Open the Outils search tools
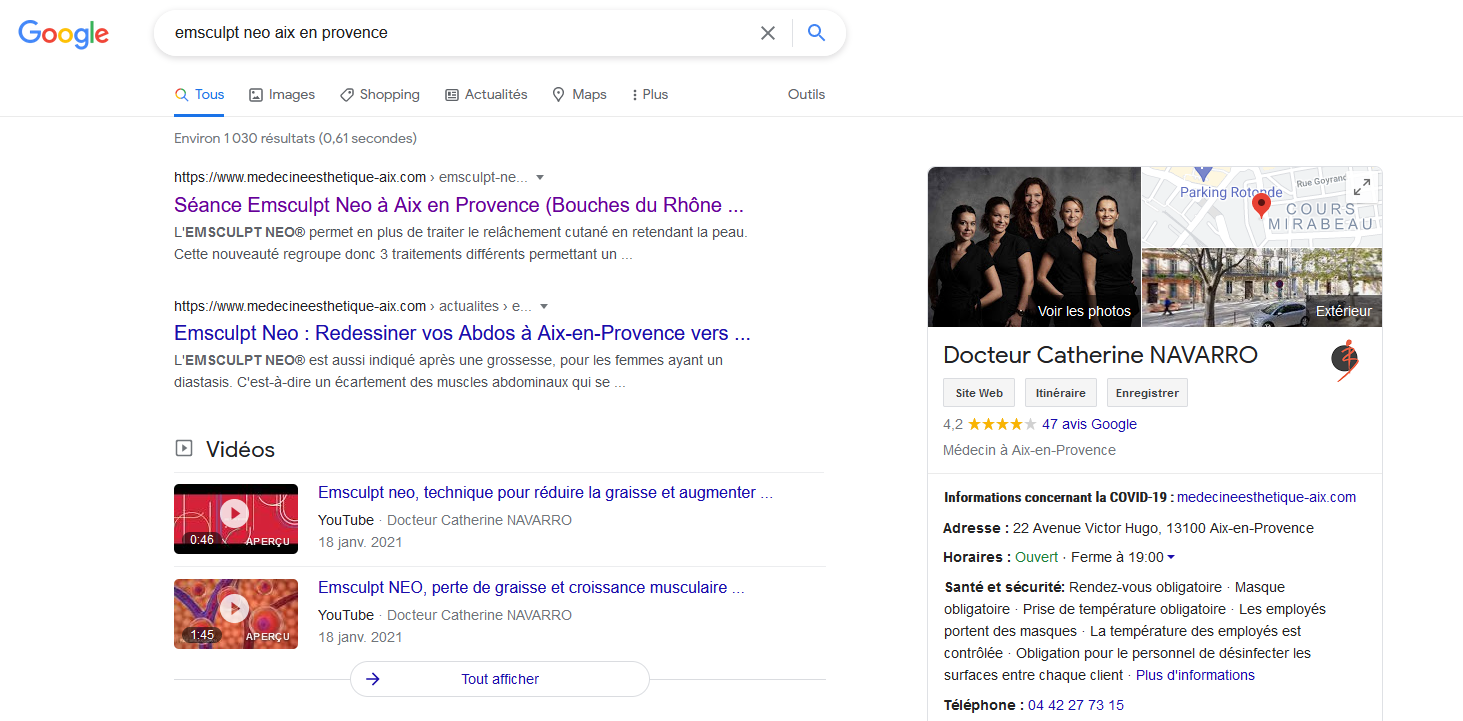Image resolution: width=1463 pixels, height=721 pixels. pyautogui.click(x=806, y=94)
